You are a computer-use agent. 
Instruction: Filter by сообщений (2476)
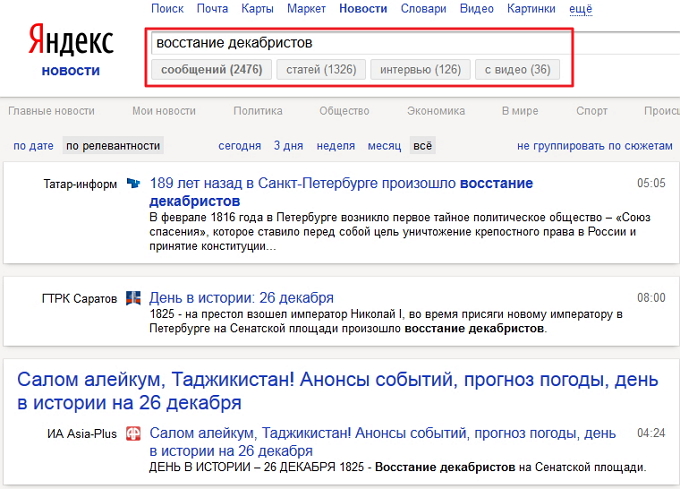click(212, 70)
